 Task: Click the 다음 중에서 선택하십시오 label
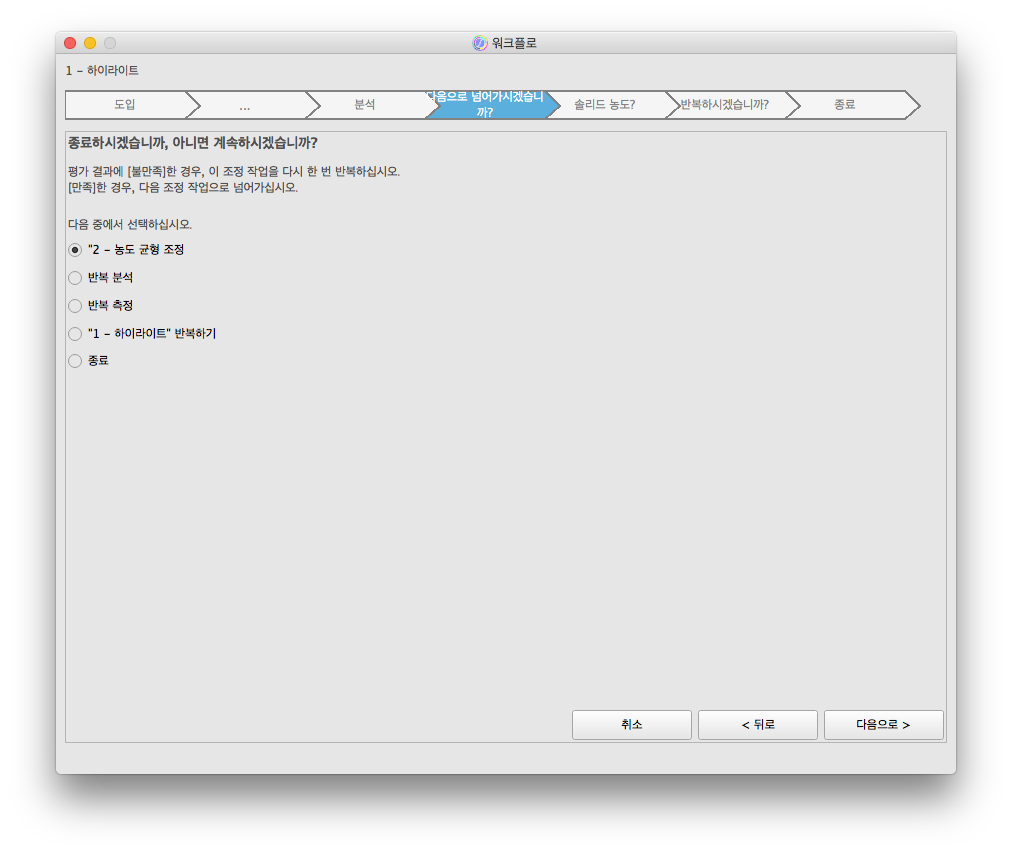(x=130, y=225)
